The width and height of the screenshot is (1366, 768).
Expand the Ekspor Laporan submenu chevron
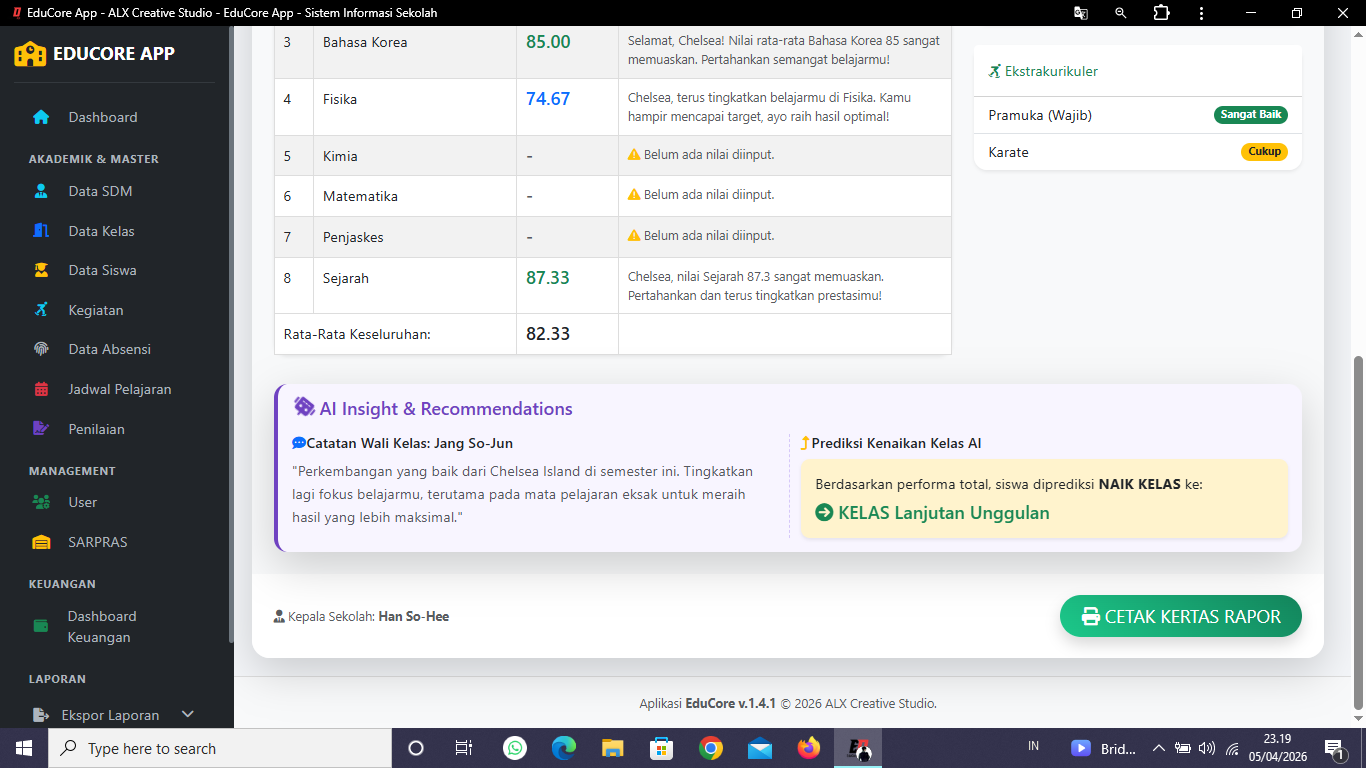(x=187, y=714)
